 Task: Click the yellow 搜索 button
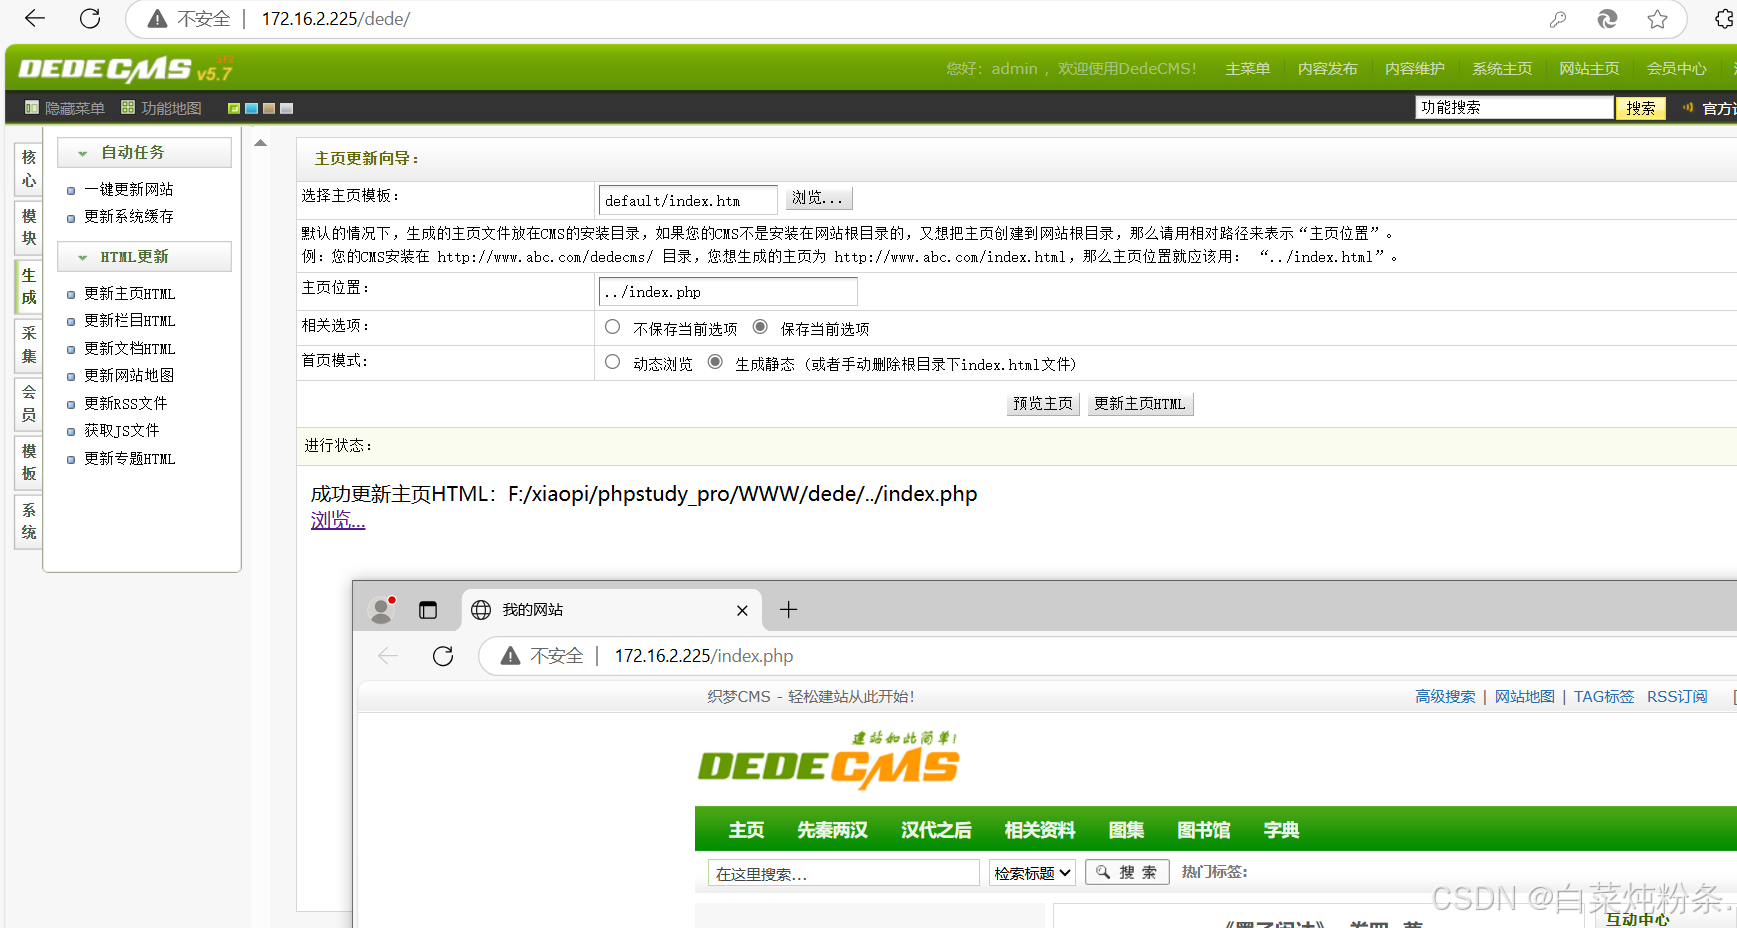tap(1640, 108)
